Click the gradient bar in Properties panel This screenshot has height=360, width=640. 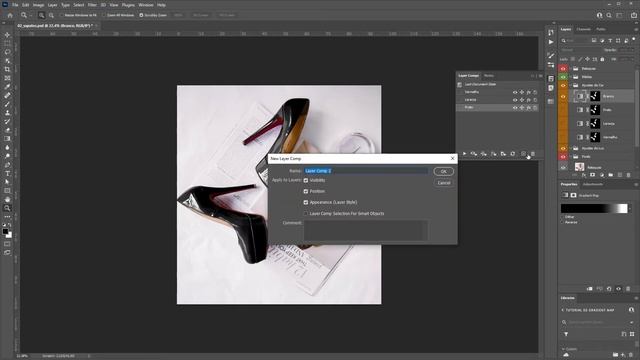(x=594, y=209)
